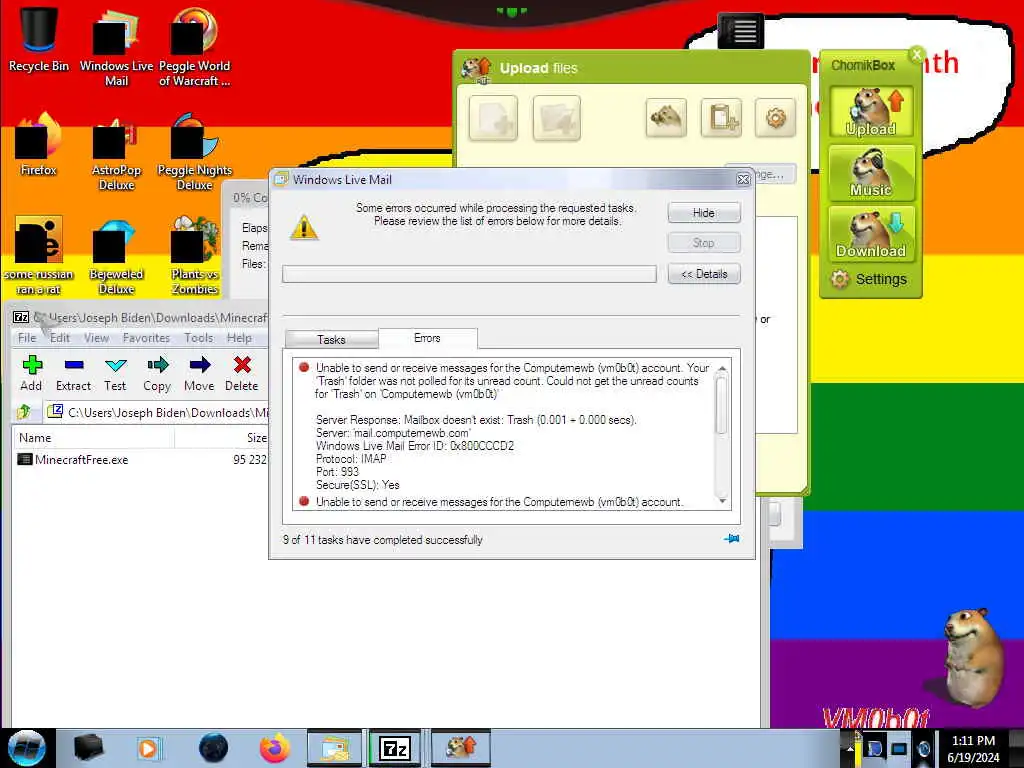Click gear settings icon in Upload files

click(775, 118)
